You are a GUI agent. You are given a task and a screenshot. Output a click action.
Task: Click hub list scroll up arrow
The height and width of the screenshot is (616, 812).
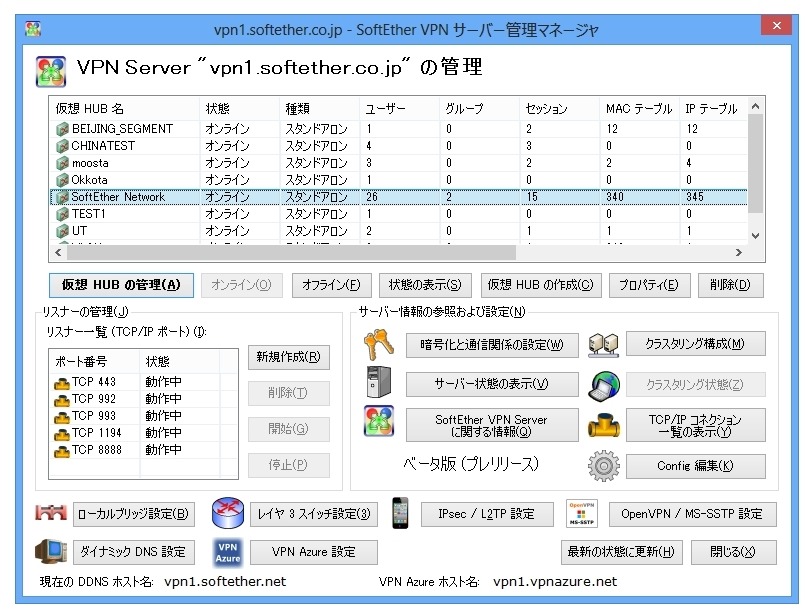pyautogui.click(x=756, y=106)
